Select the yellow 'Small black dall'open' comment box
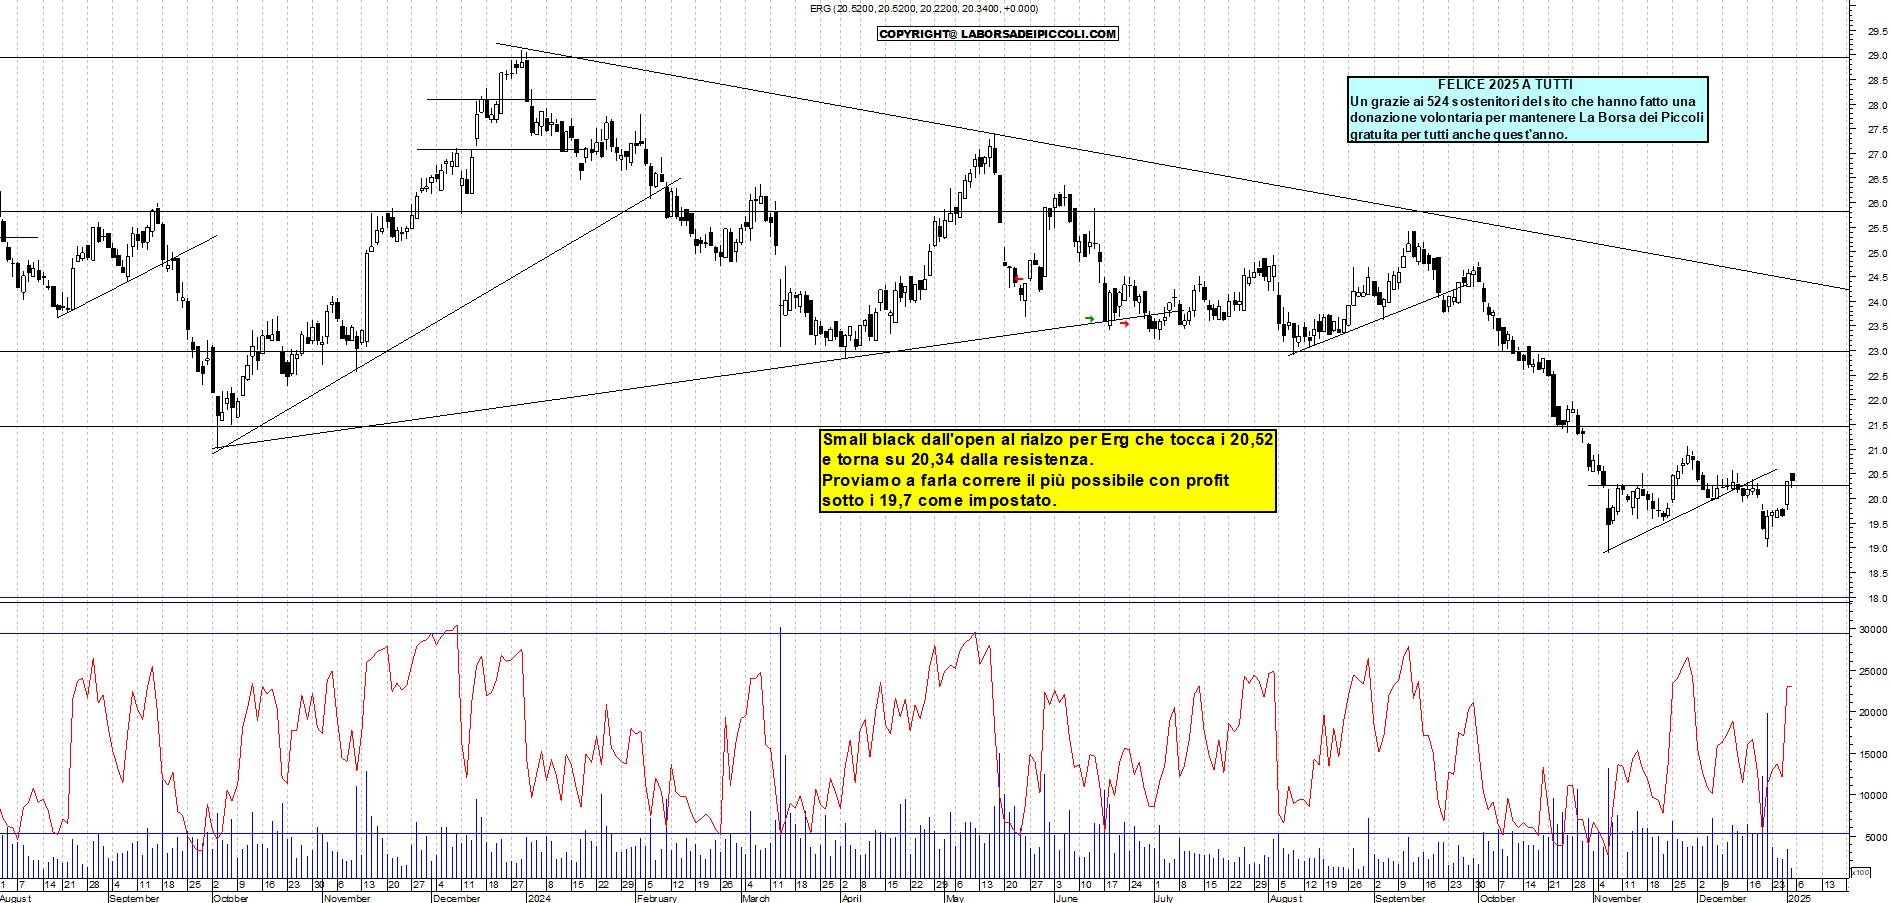 pos(1047,470)
